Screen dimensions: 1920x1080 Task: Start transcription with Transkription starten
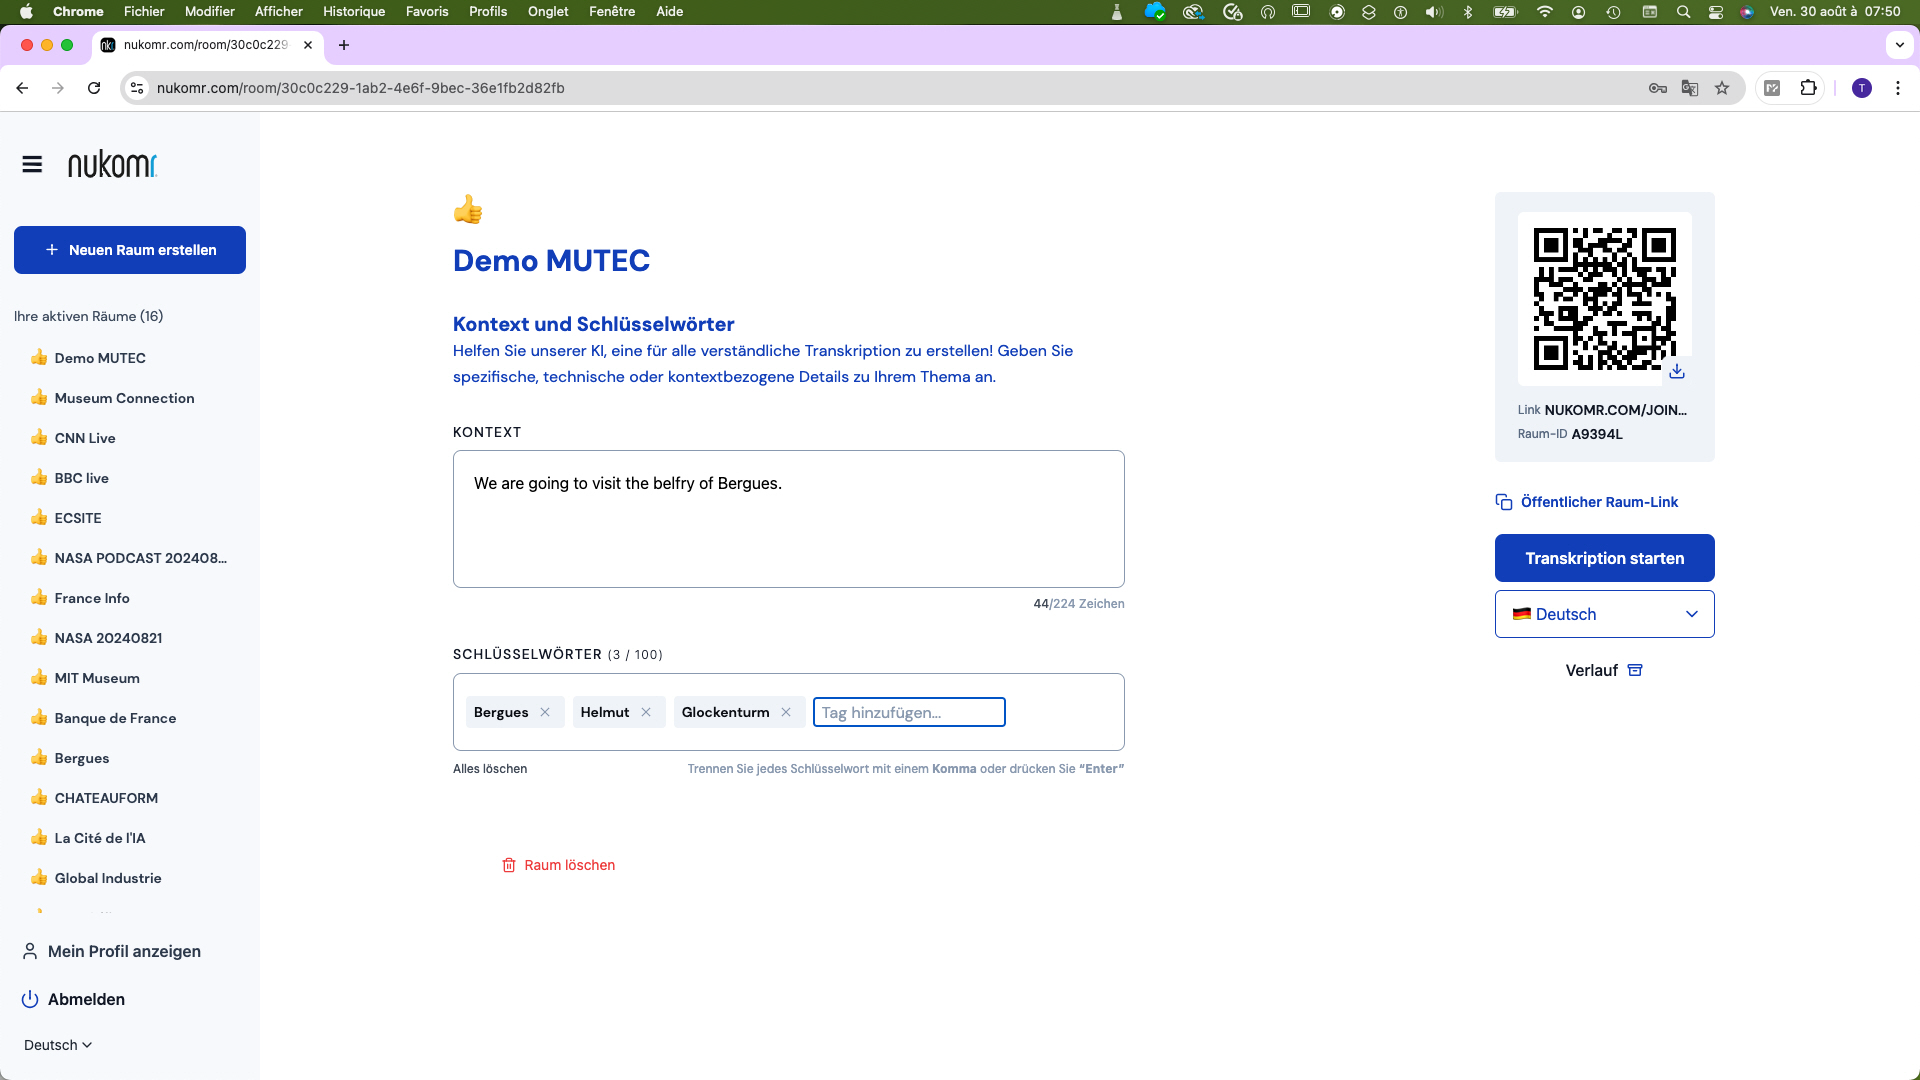tap(1604, 558)
